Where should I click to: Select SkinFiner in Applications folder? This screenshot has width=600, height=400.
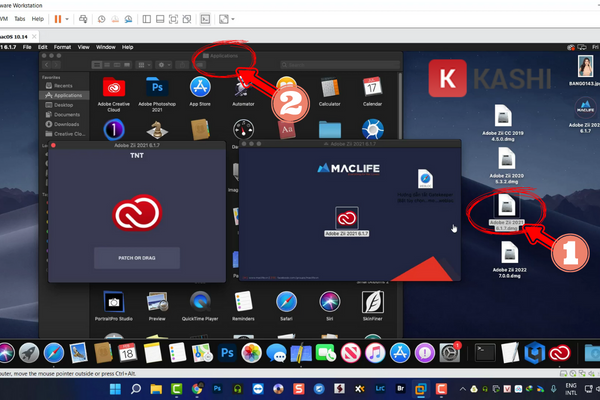pos(373,305)
